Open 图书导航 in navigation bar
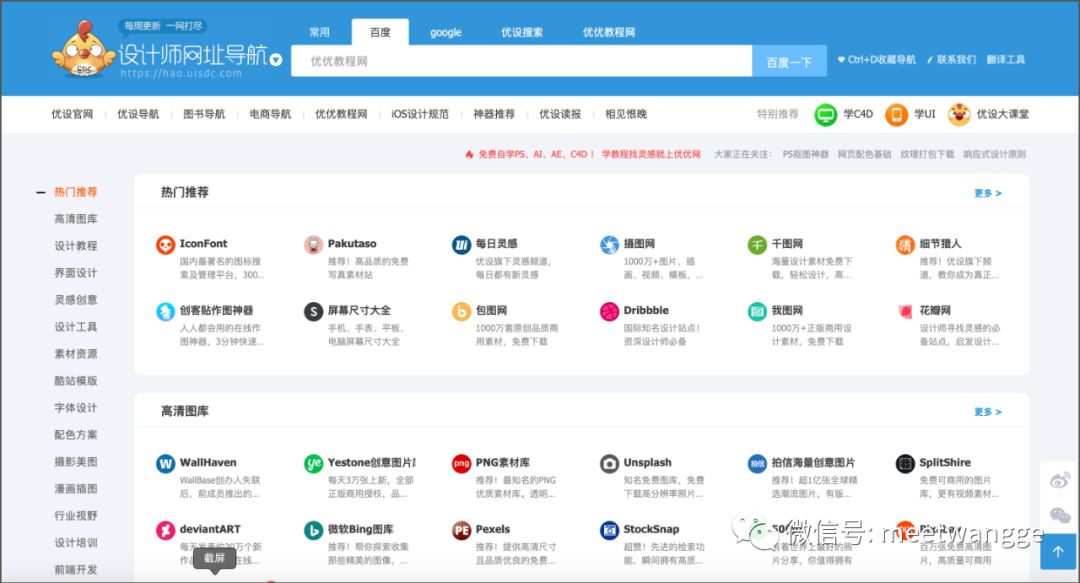The height and width of the screenshot is (583, 1080). click(204, 114)
